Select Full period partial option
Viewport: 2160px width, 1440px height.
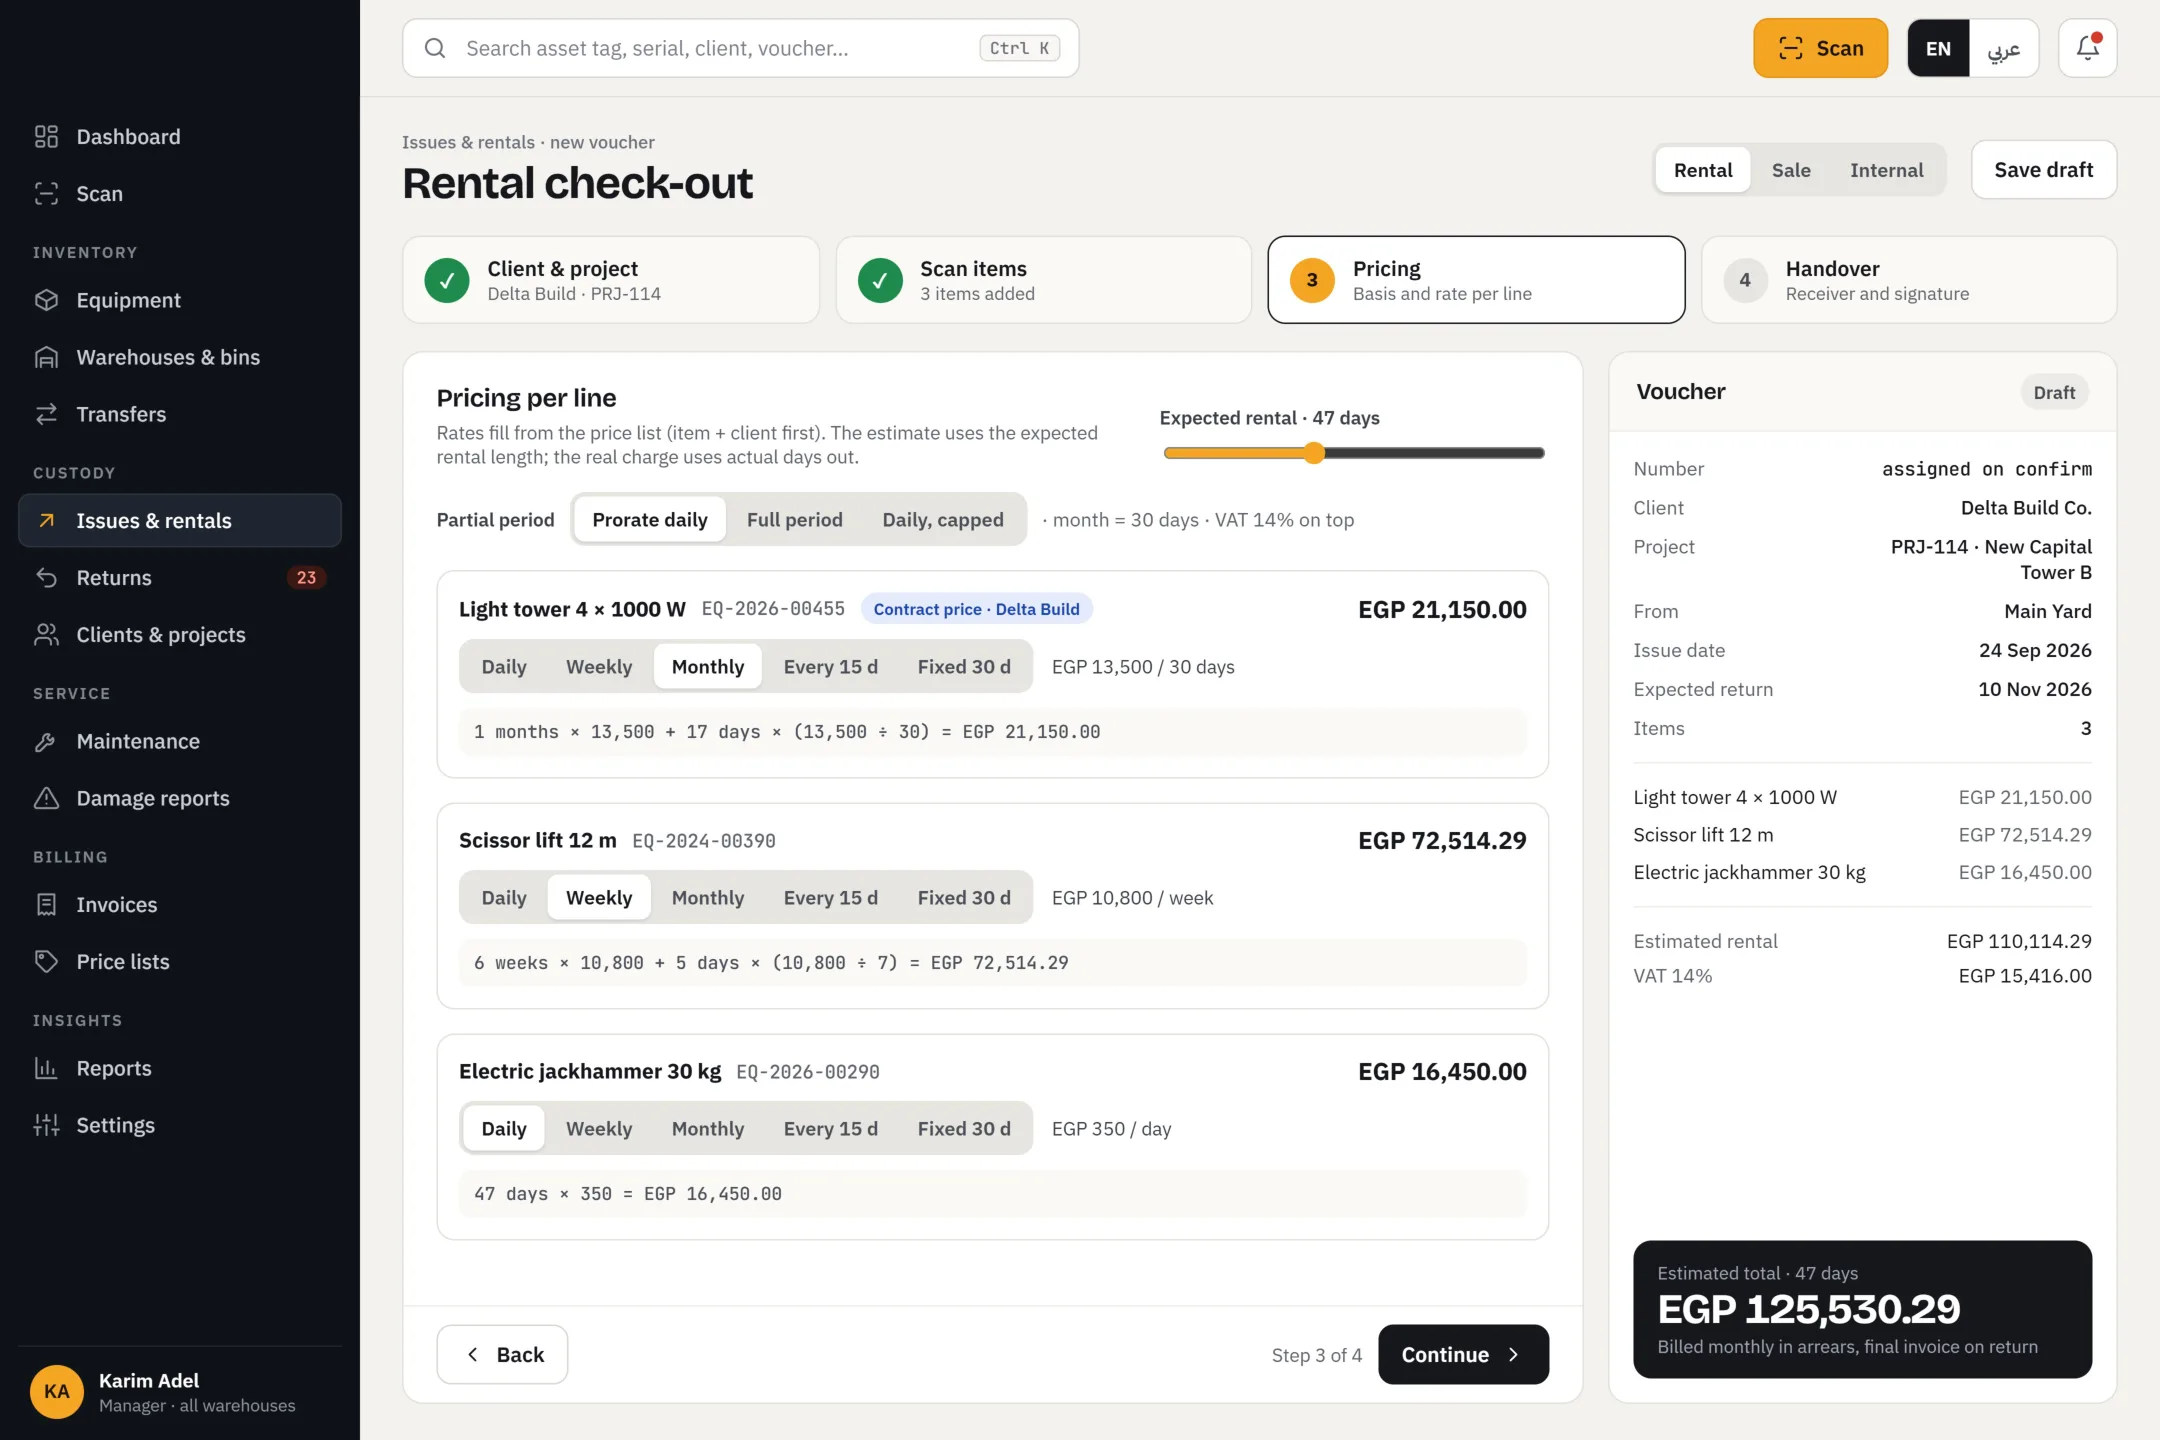(x=794, y=519)
